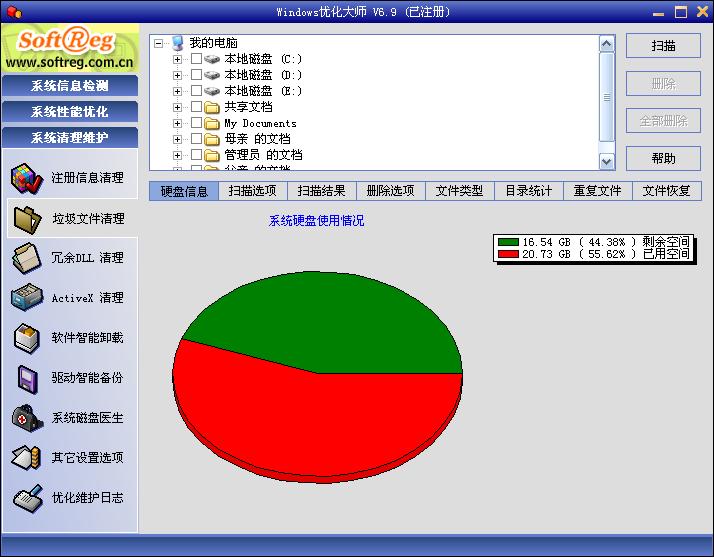Launch the 软件智能卸载 box icon
714x557 pixels.
tap(26, 338)
